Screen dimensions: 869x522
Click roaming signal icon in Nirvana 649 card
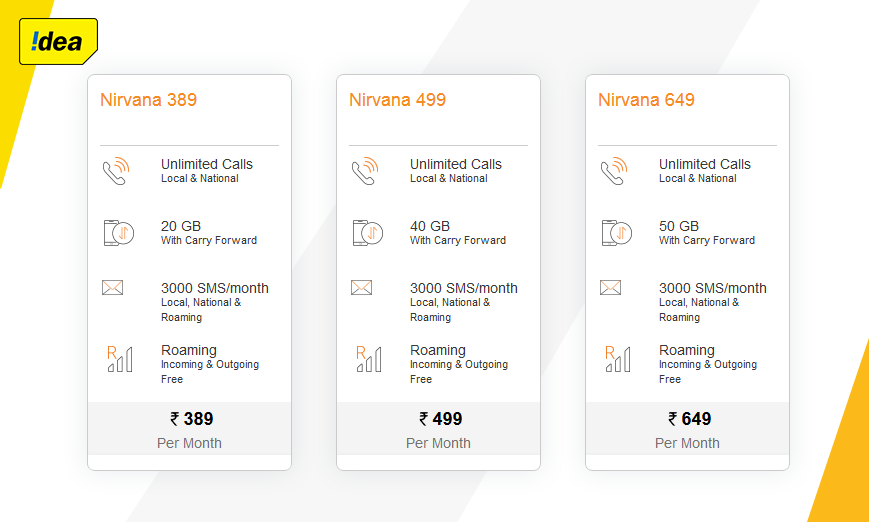(x=617, y=359)
